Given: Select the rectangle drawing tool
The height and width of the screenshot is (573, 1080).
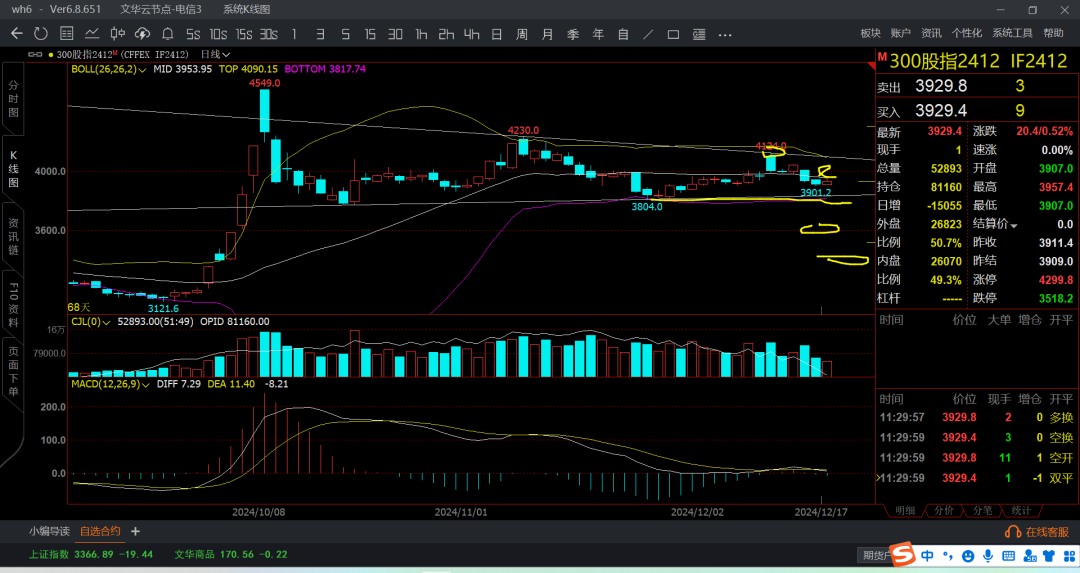Looking at the screenshot, I should click(673, 34).
